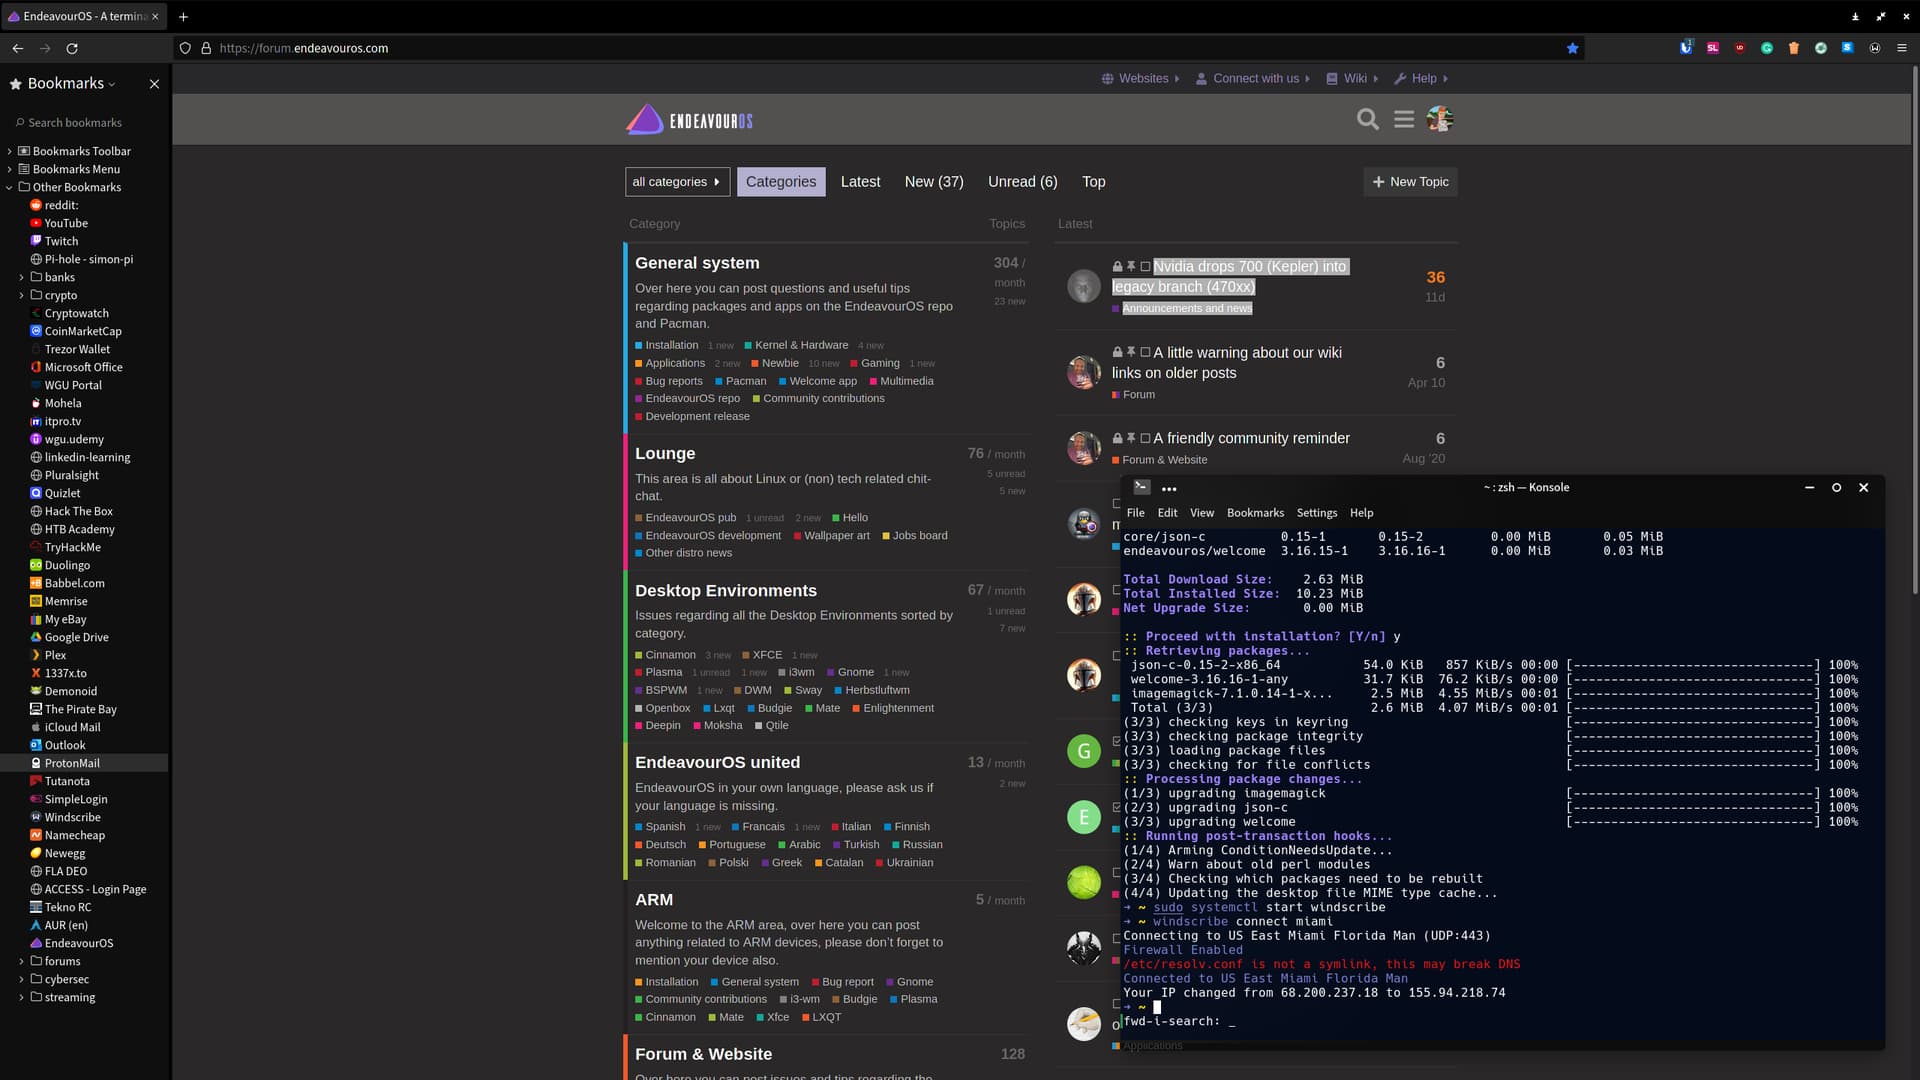Click the bookmark star in address bar
Screen dimensions: 1920x1080
click(1572, 48)
